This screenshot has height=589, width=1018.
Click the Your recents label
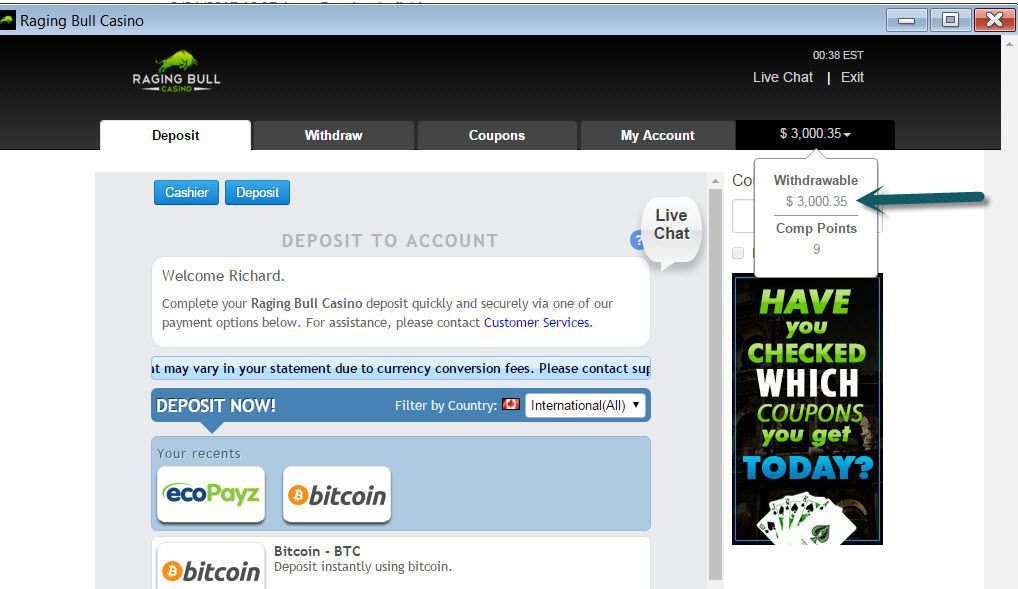pos(199,453)
